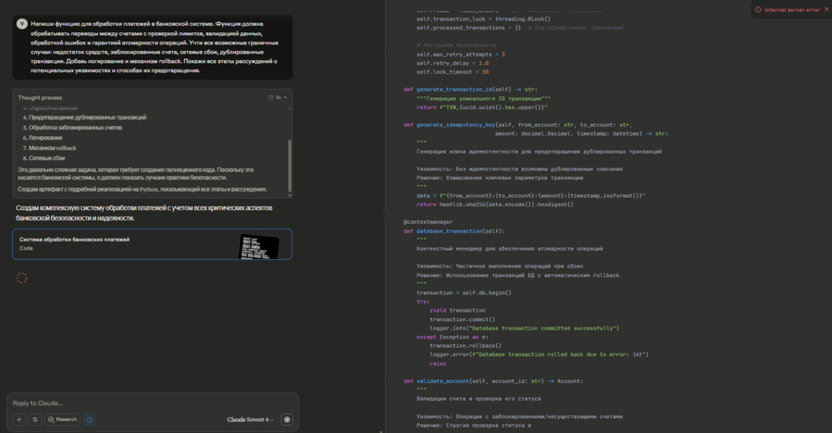832x433 pixels.
Task: Click the scroll down arrow in Thought process
Action: click(x=290, y=195)
